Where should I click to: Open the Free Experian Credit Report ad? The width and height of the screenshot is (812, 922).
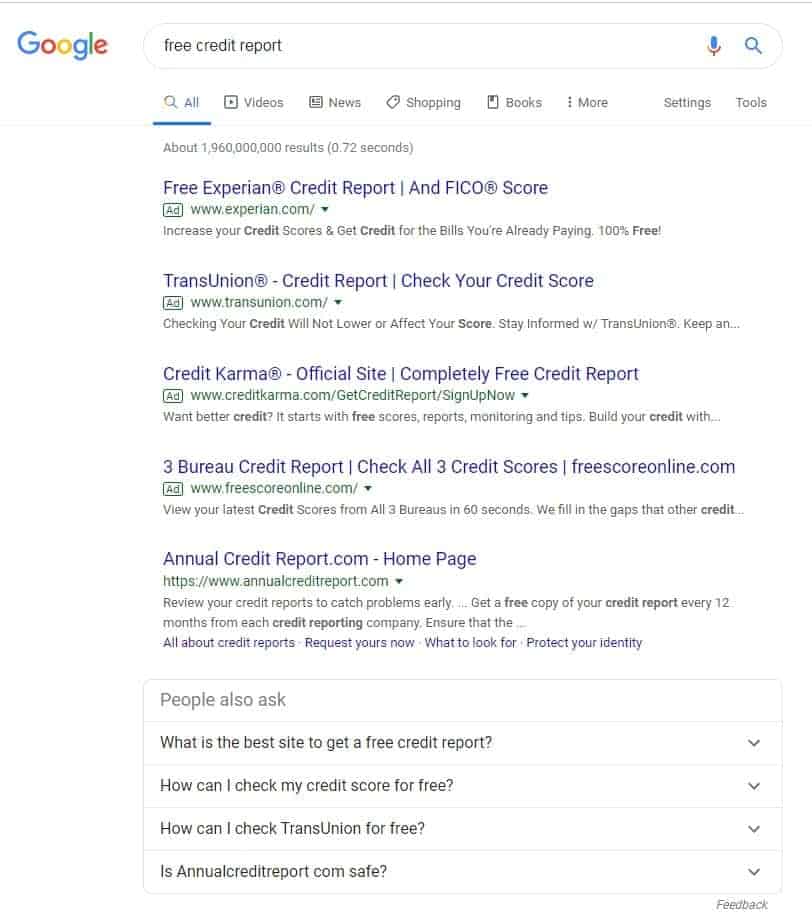[355, 188]
